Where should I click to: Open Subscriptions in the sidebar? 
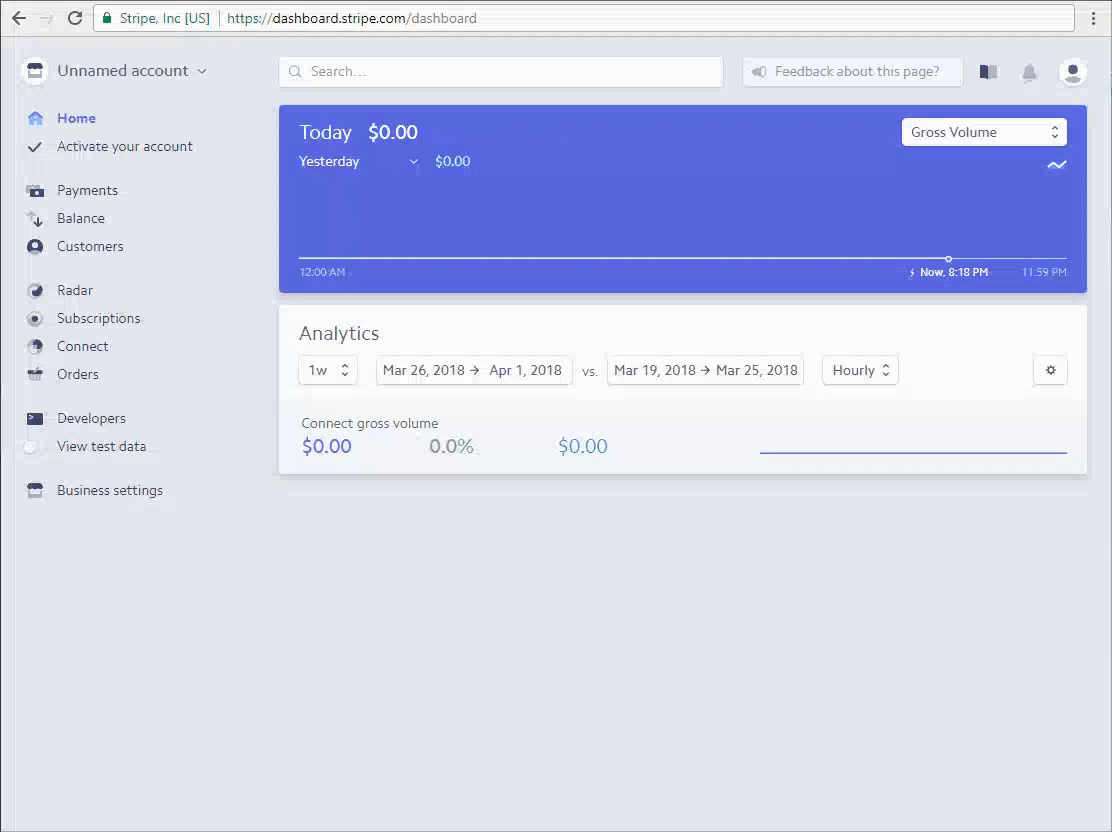98,319
